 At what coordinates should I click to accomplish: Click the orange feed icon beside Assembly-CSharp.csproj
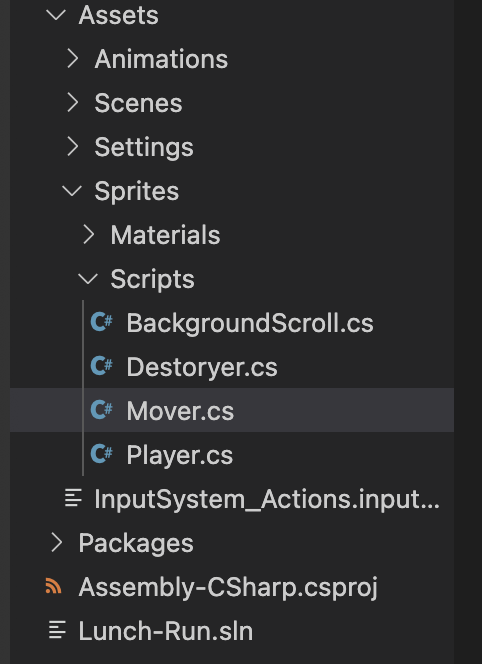(54, 587)
